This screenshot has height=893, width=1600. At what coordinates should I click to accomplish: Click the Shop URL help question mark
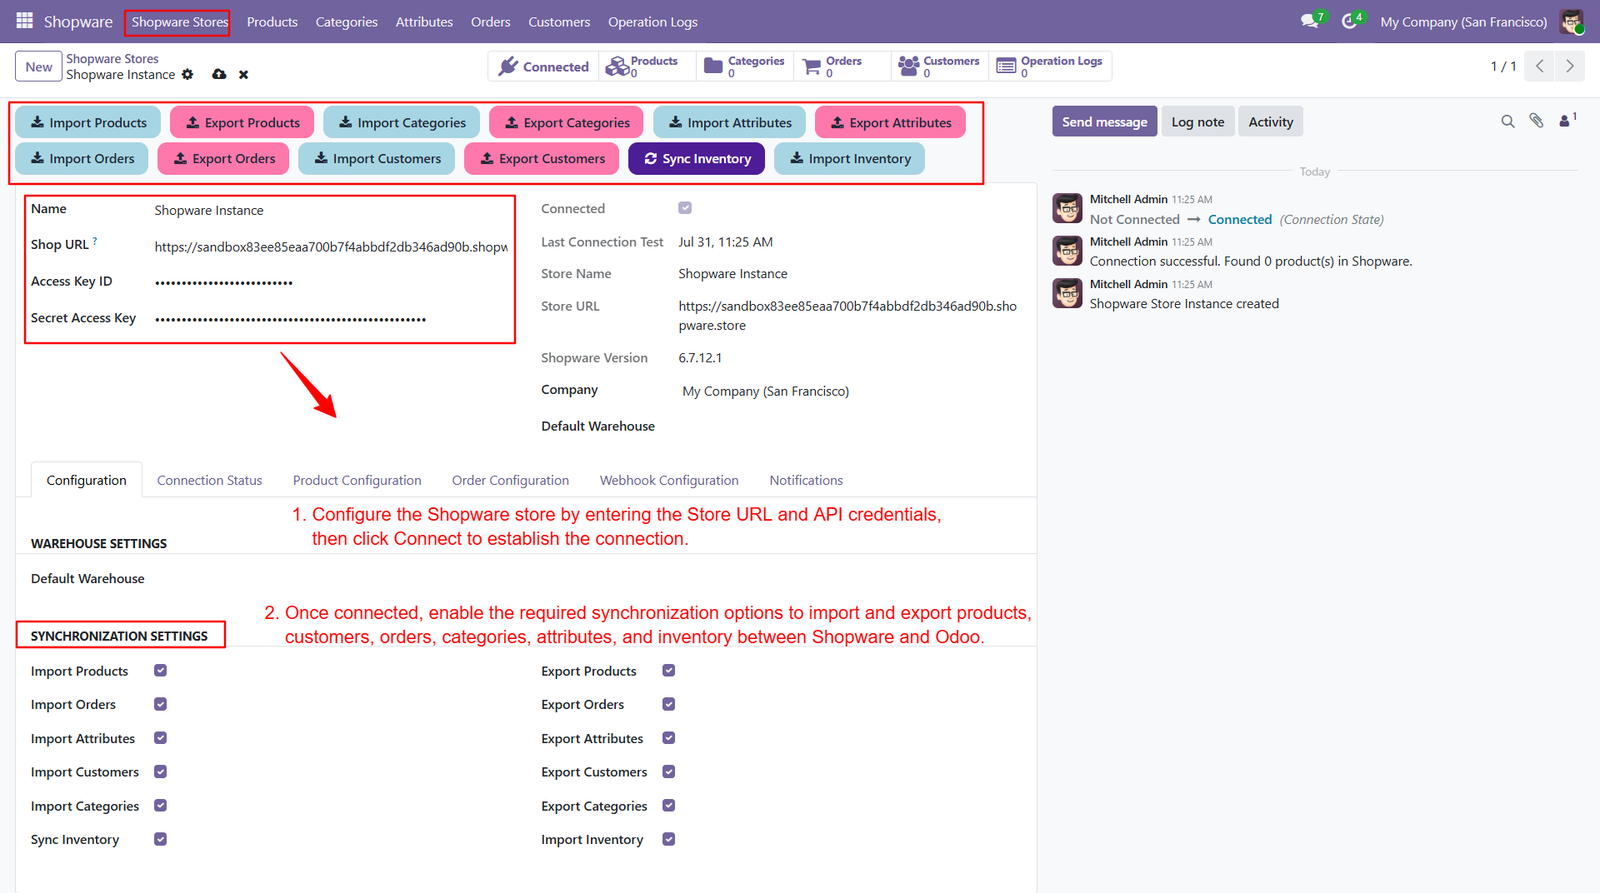[95, 241]
